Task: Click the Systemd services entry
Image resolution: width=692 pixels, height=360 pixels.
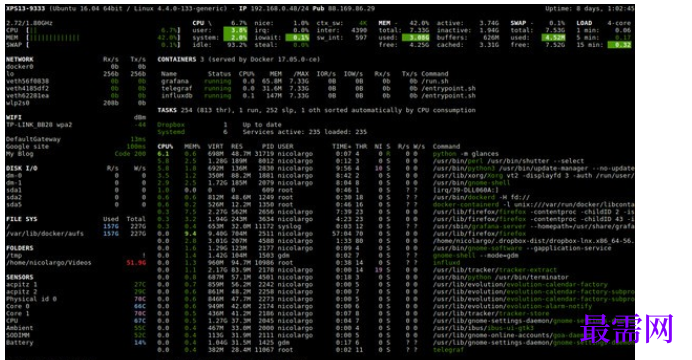Action: (171, 132)
